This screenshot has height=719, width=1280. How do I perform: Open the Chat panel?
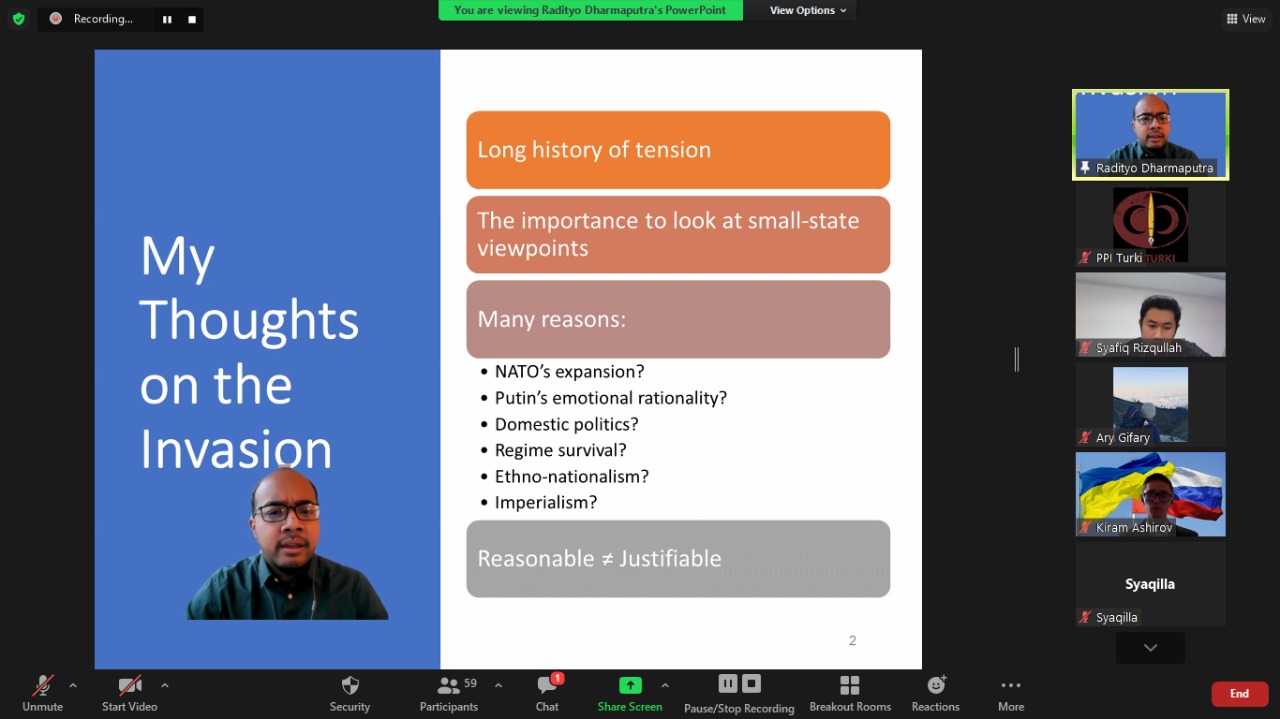coord(547,693)
